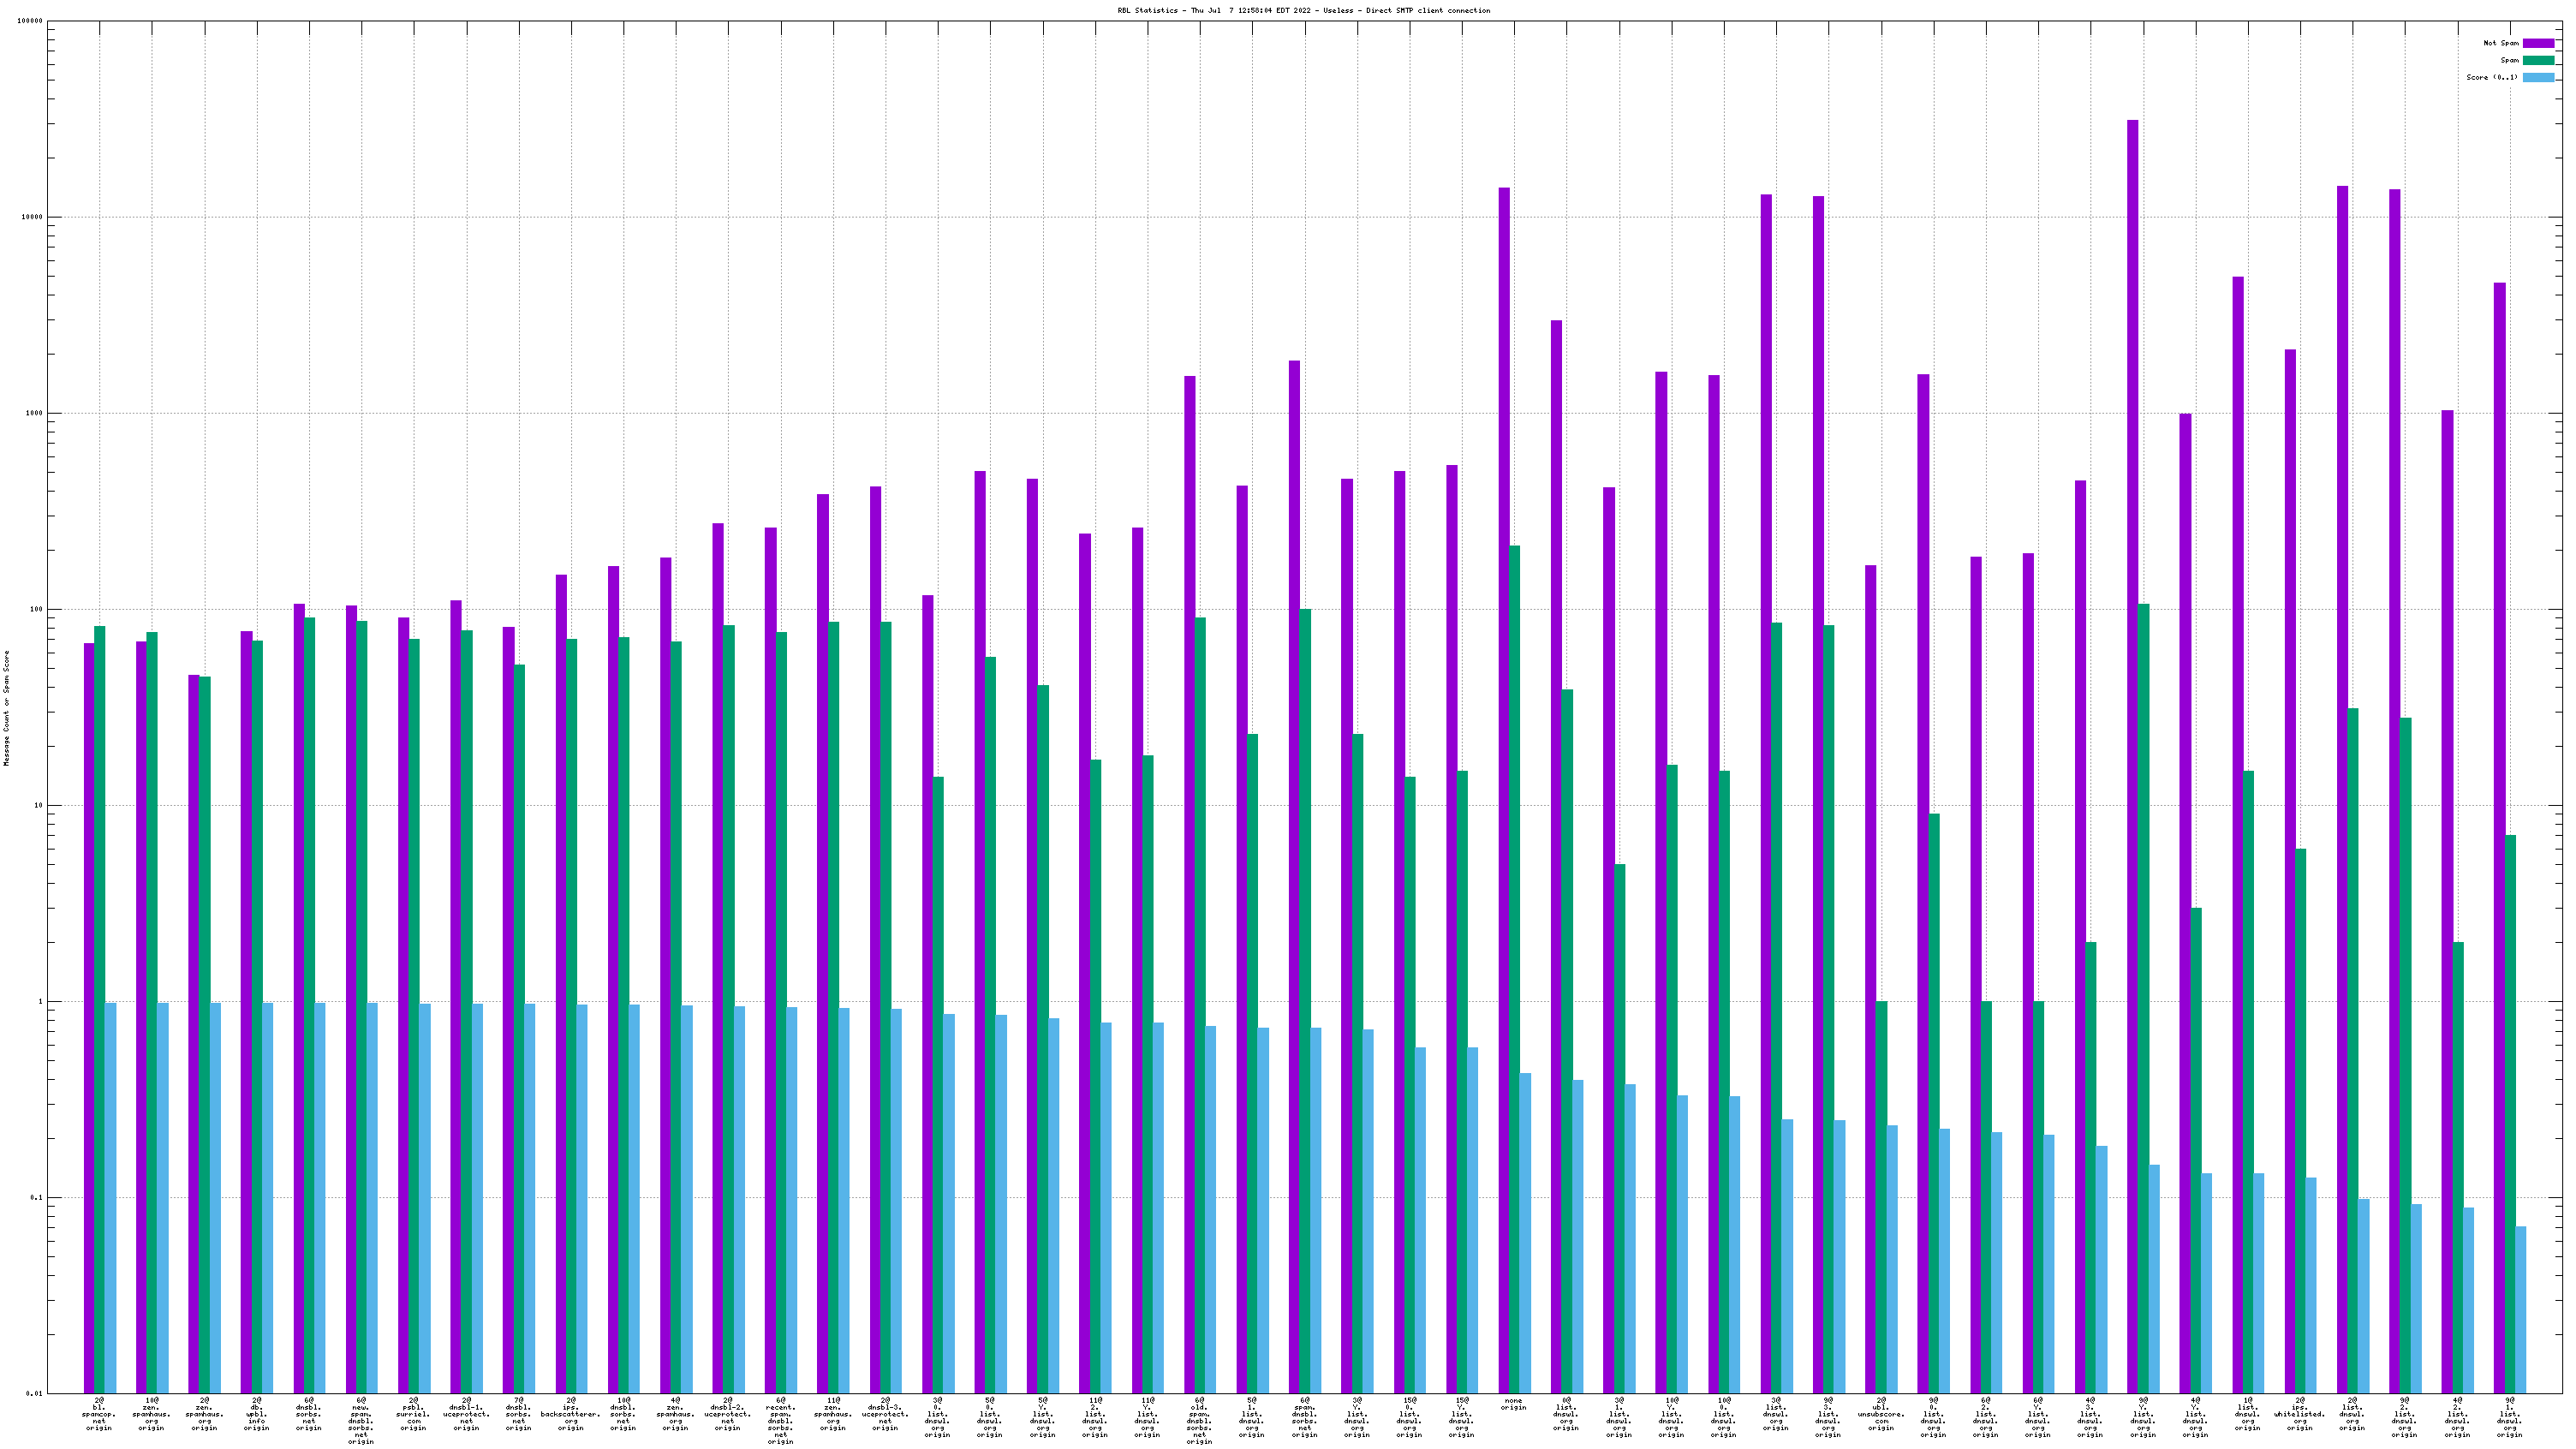Click the dnsbl-3.uceprotect.net origin x-axis label
2576x1449 pixels.
point(885,1414)
